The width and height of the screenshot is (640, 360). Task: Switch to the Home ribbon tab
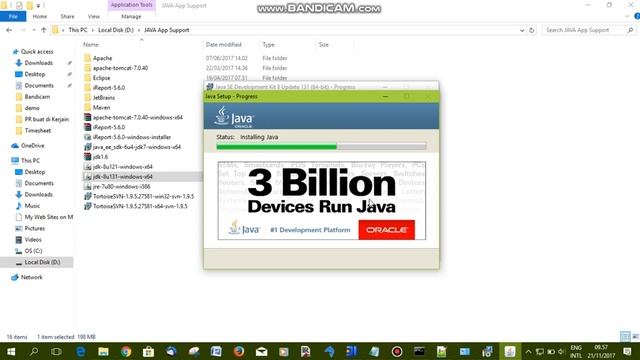pyautogui.click(x=40, y=16)
